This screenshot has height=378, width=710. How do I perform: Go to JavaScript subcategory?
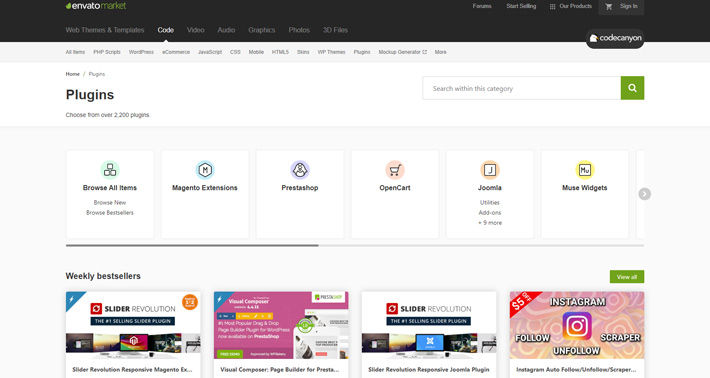(210, 52)
